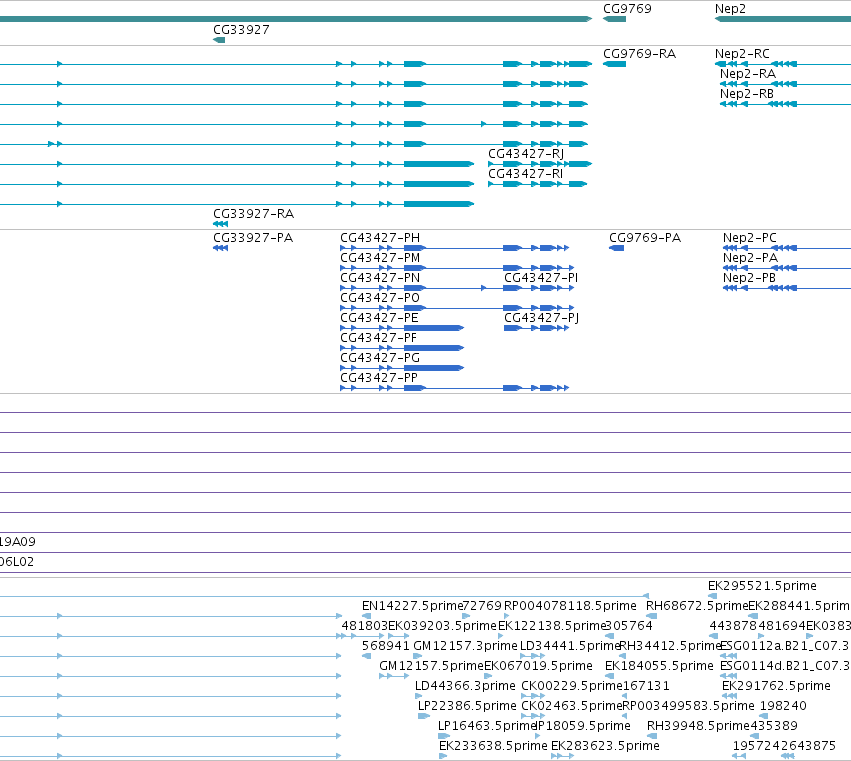
Task: Click the 19A09 clone label
Action: [17, 542]
